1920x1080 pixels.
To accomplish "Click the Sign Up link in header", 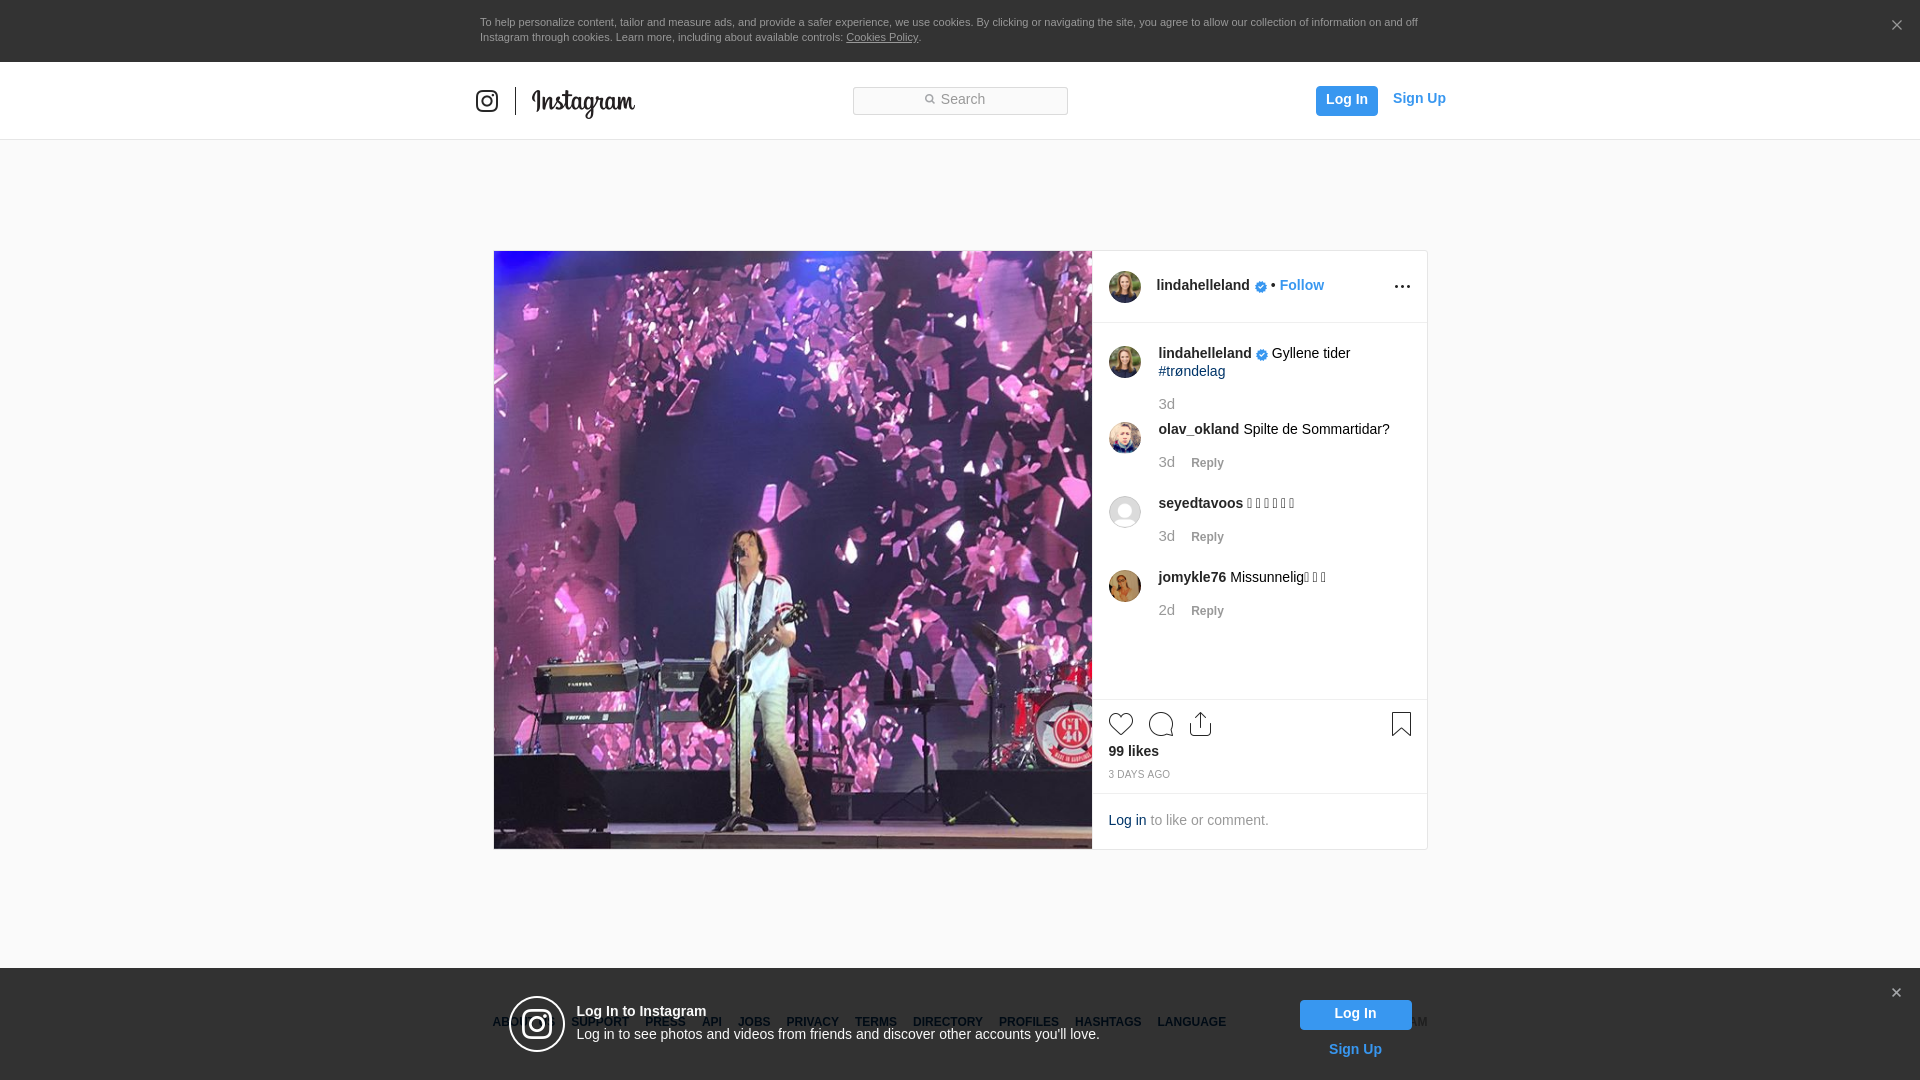I will 1418,98.
